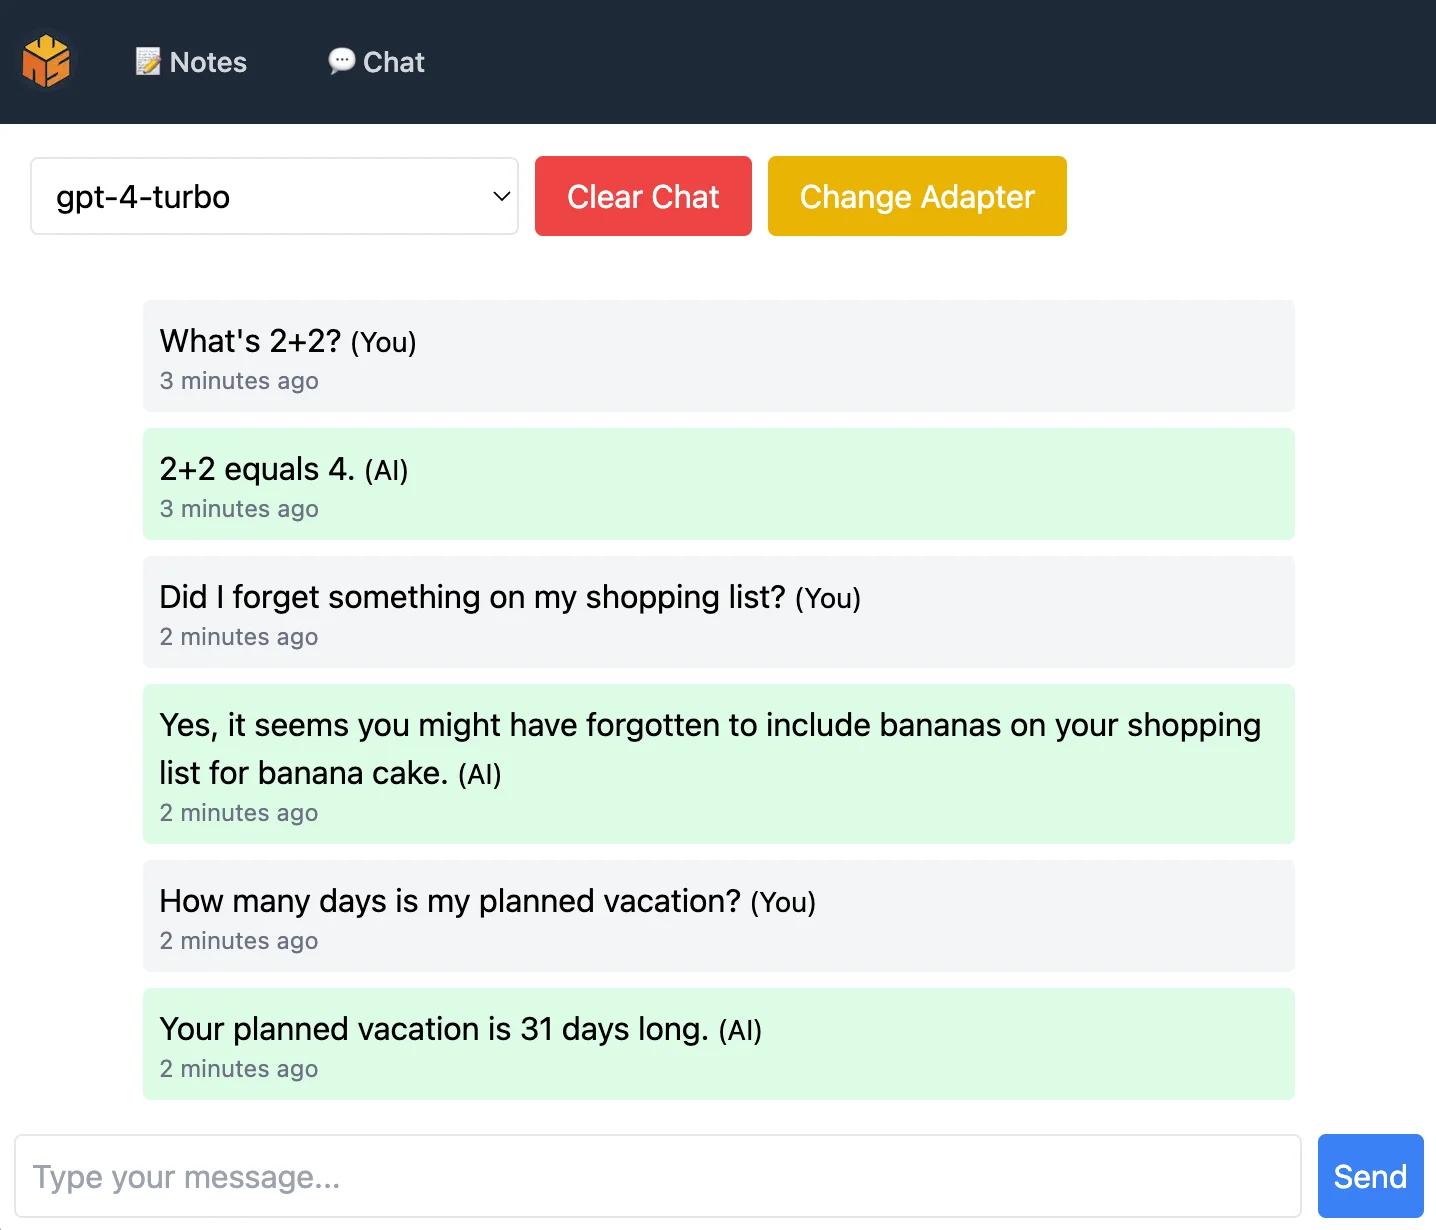Screen dimensions: 1436x1230
Task: Select the vacation question message
Action: (719, 916)
